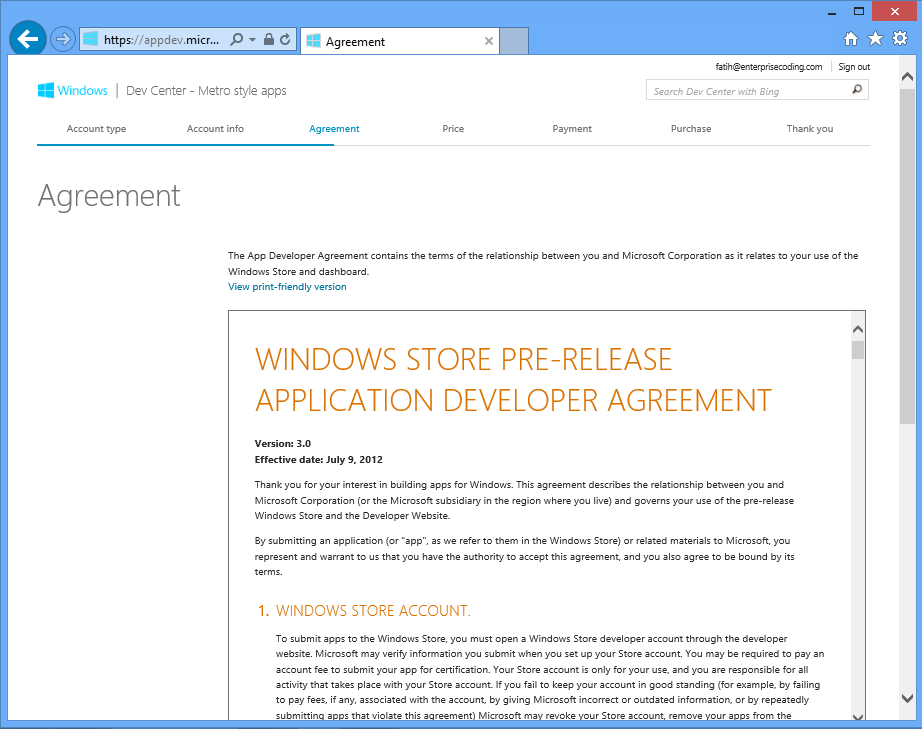Submit search using the Bing magnifier icon

pyautogui.click(x=857, y=89)
